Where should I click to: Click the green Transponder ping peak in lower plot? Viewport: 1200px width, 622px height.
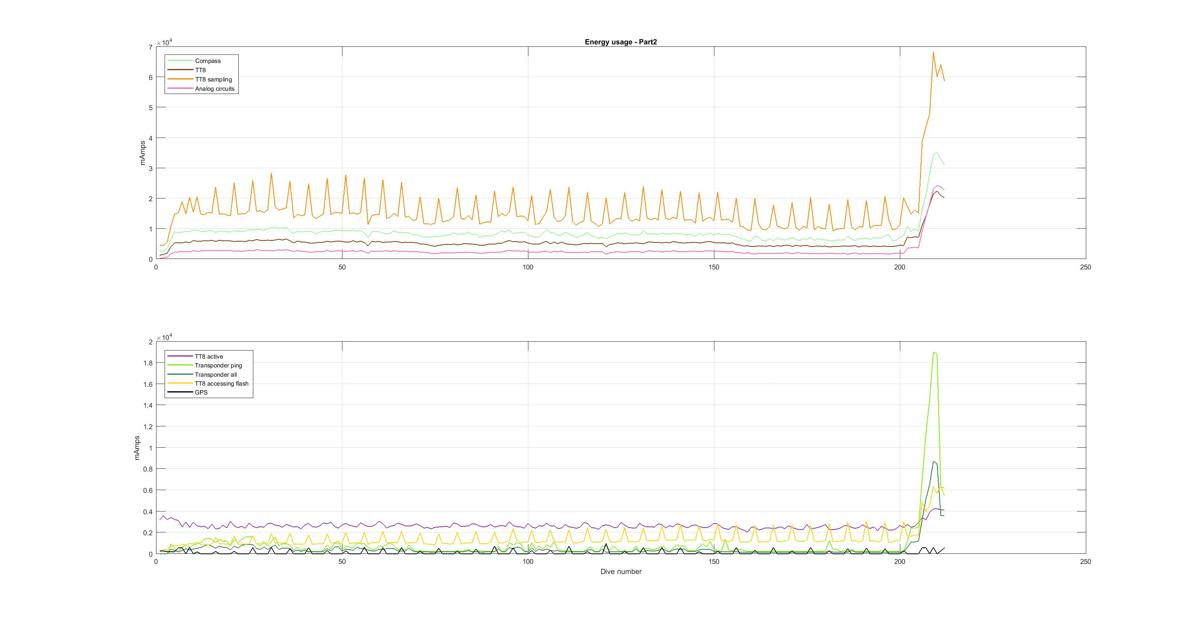934,353
